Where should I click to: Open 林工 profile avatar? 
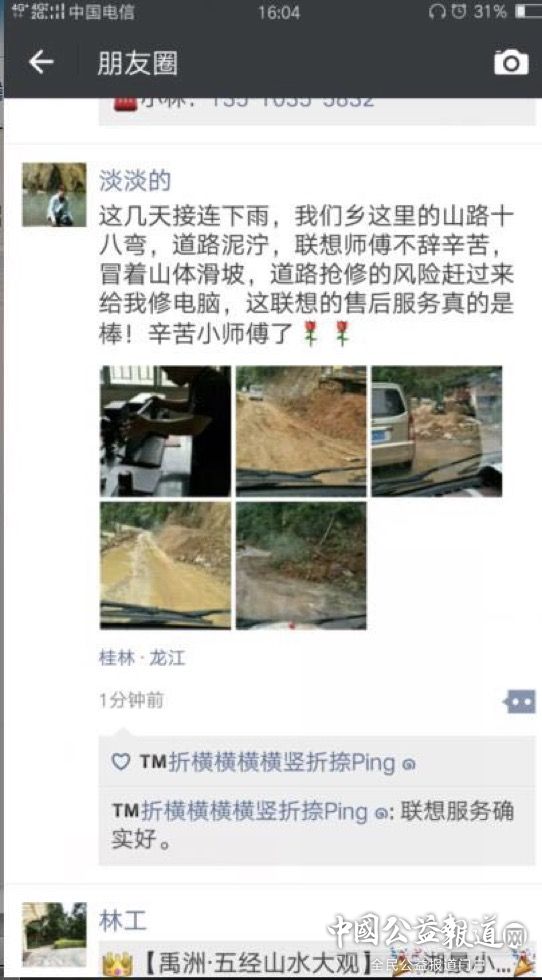point(54,934)
